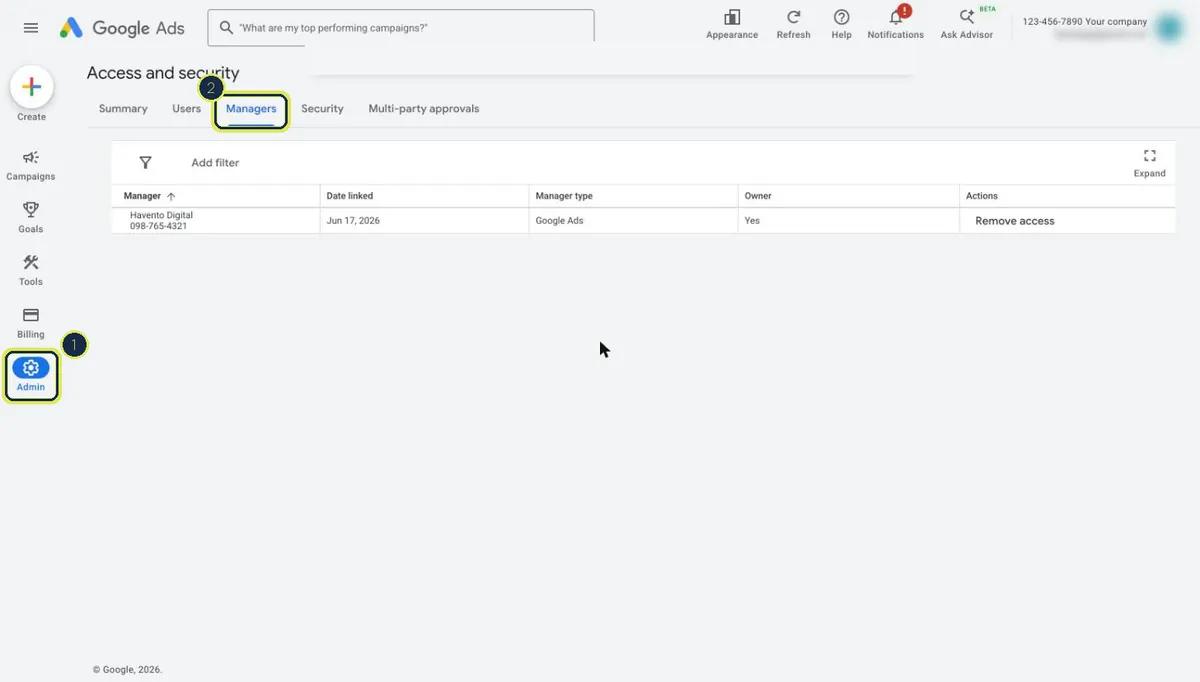Open Admin gear in sidebar

[x=31, y=376]
